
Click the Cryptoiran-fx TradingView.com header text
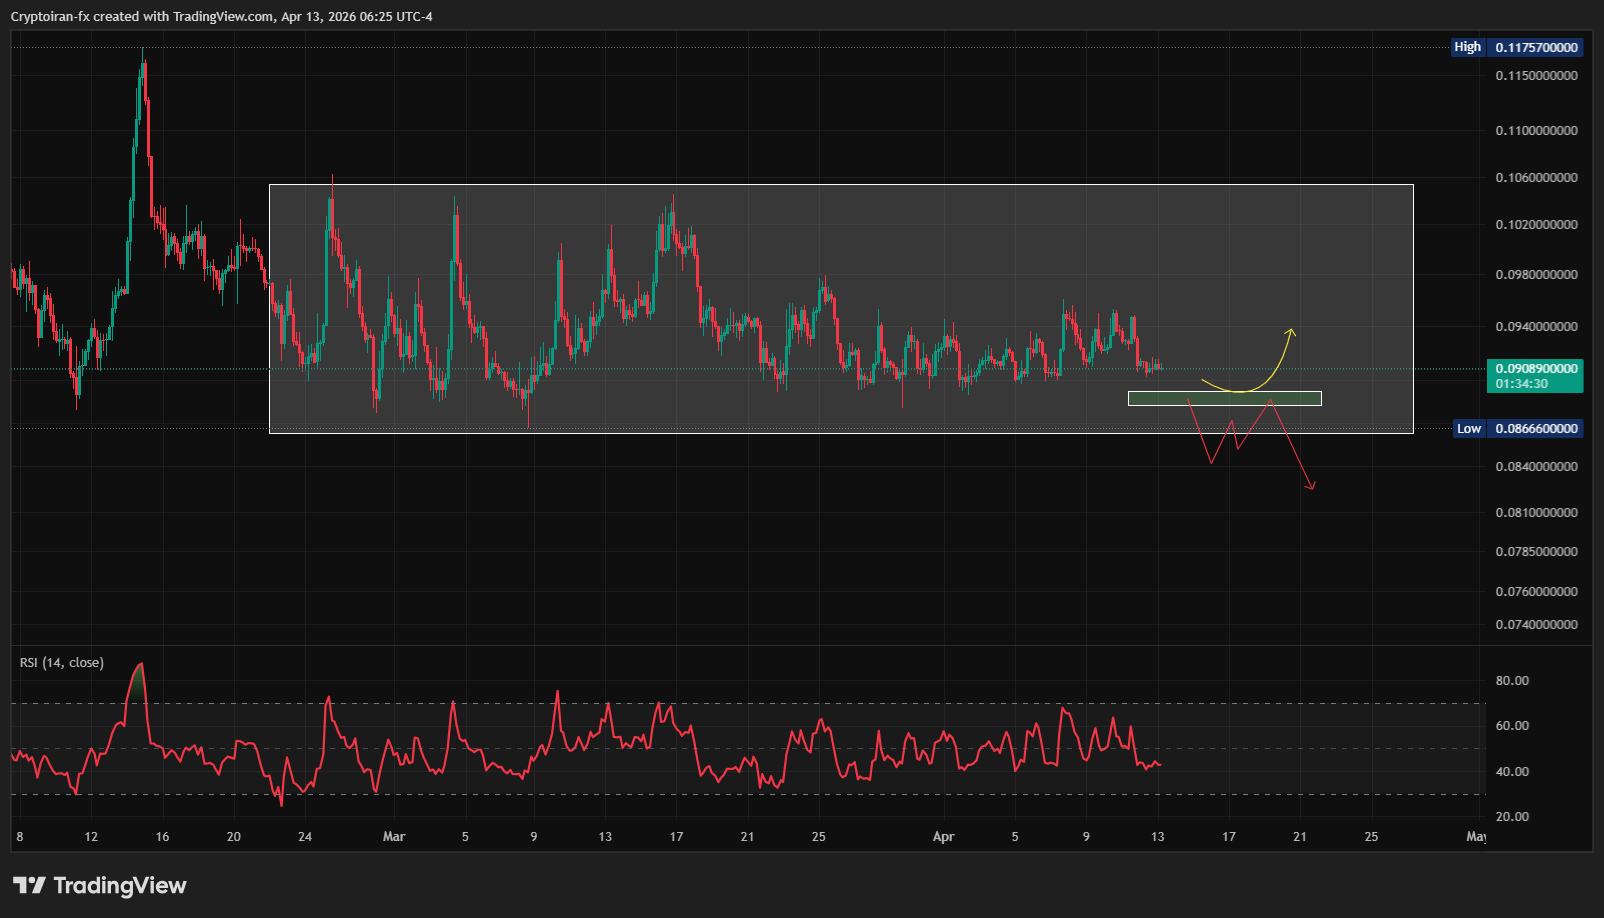click(x=221, y=16)
